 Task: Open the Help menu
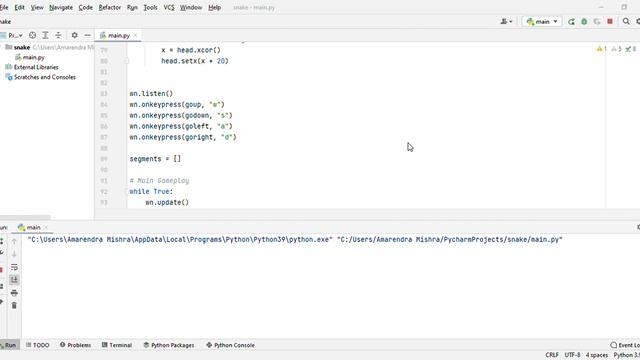pyautogui.click(x=214, y=7)
